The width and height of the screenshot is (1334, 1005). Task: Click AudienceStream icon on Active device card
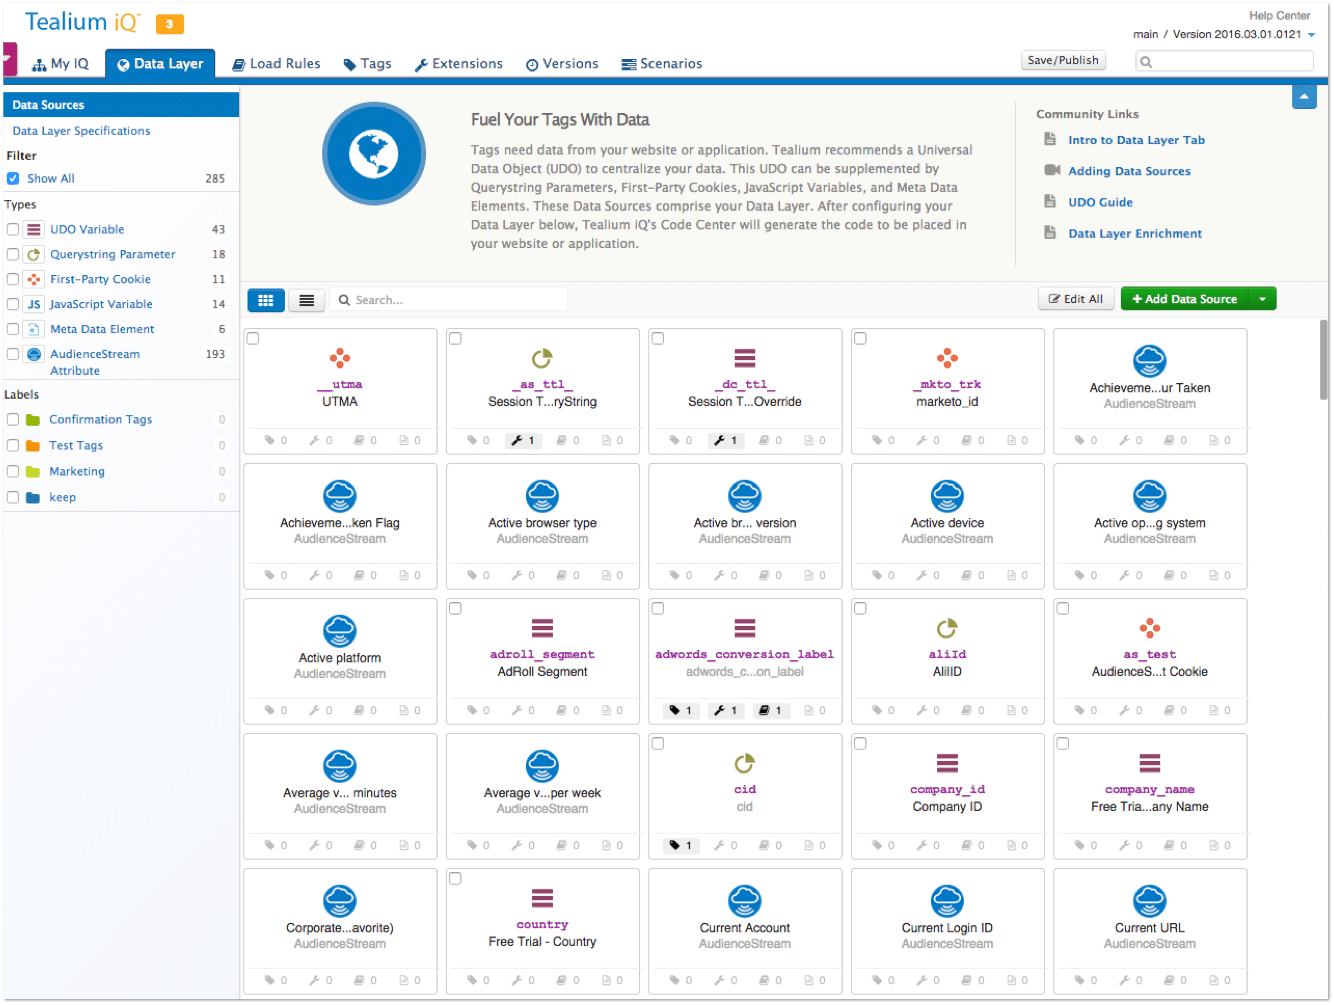click(947, 496)
